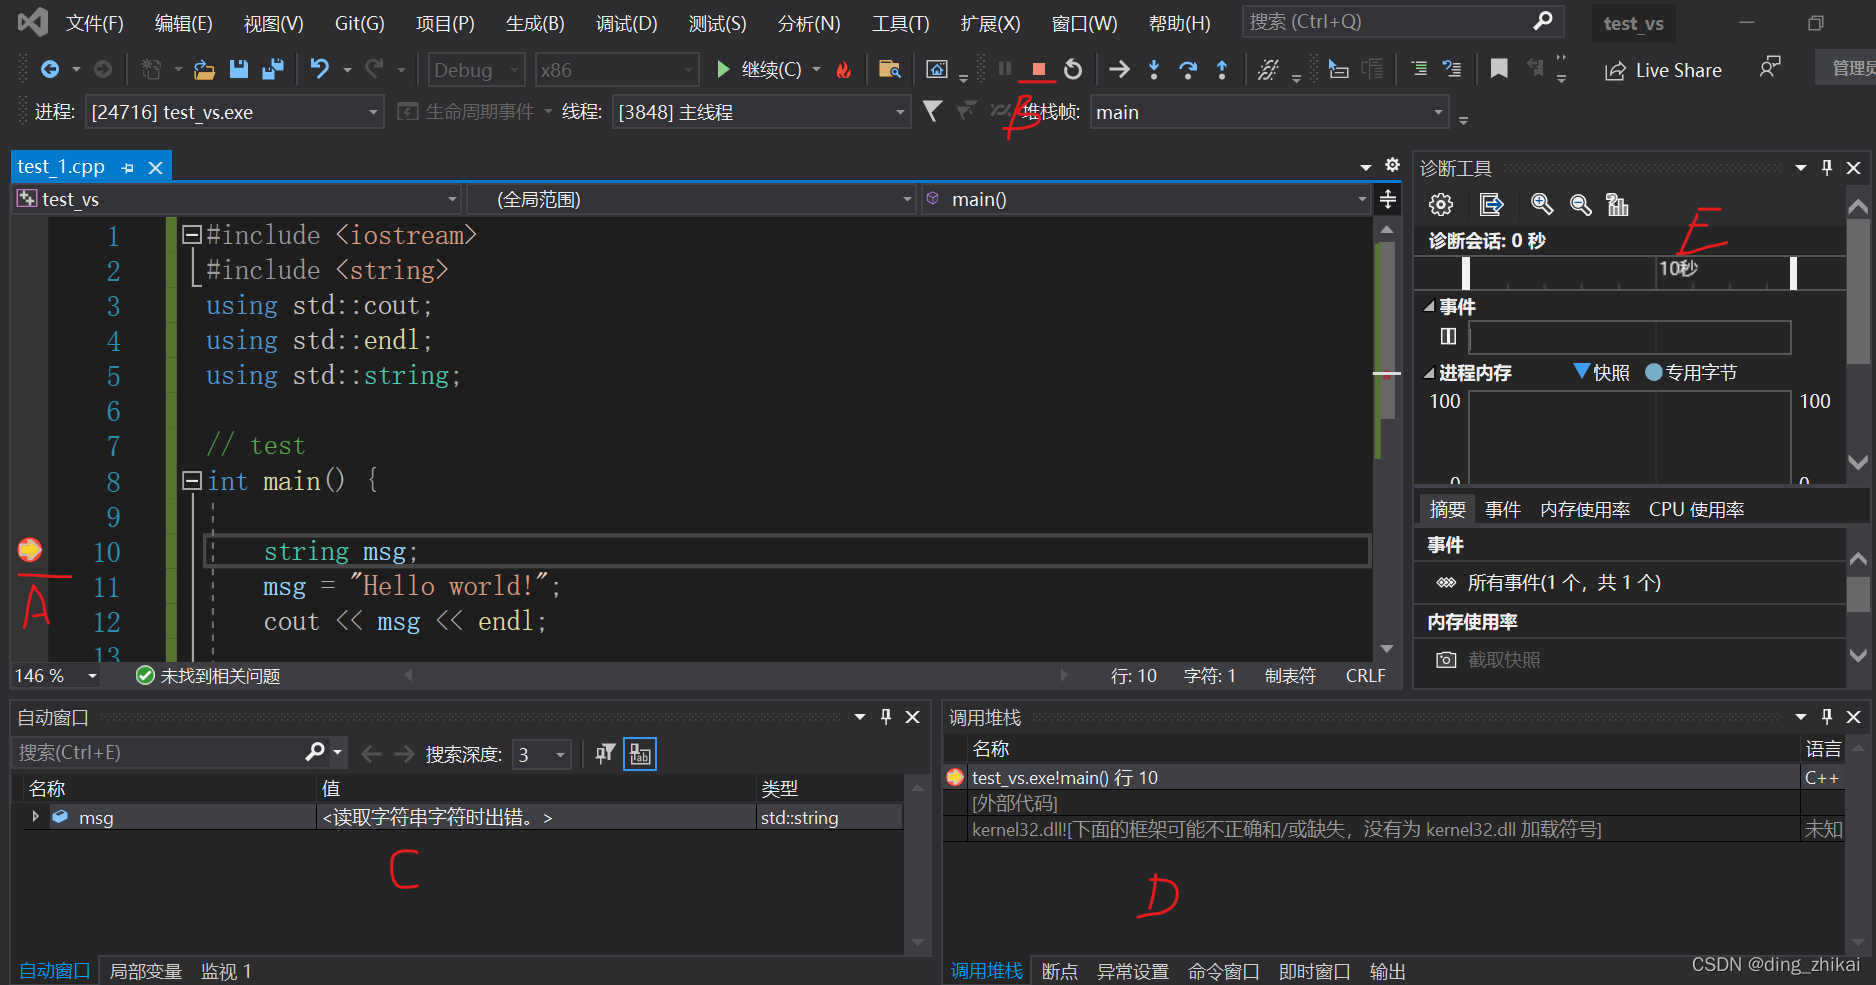This screenshot has width=1876, height=985.
Task: Click the 继续(C) continue button
Action: click(x=759, y=69)
